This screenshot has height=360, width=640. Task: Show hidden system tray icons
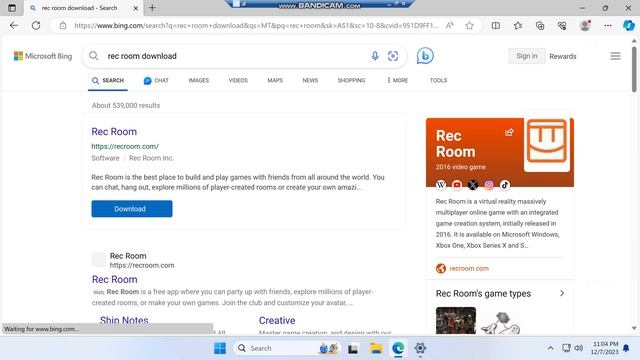(x=550, y=348)
